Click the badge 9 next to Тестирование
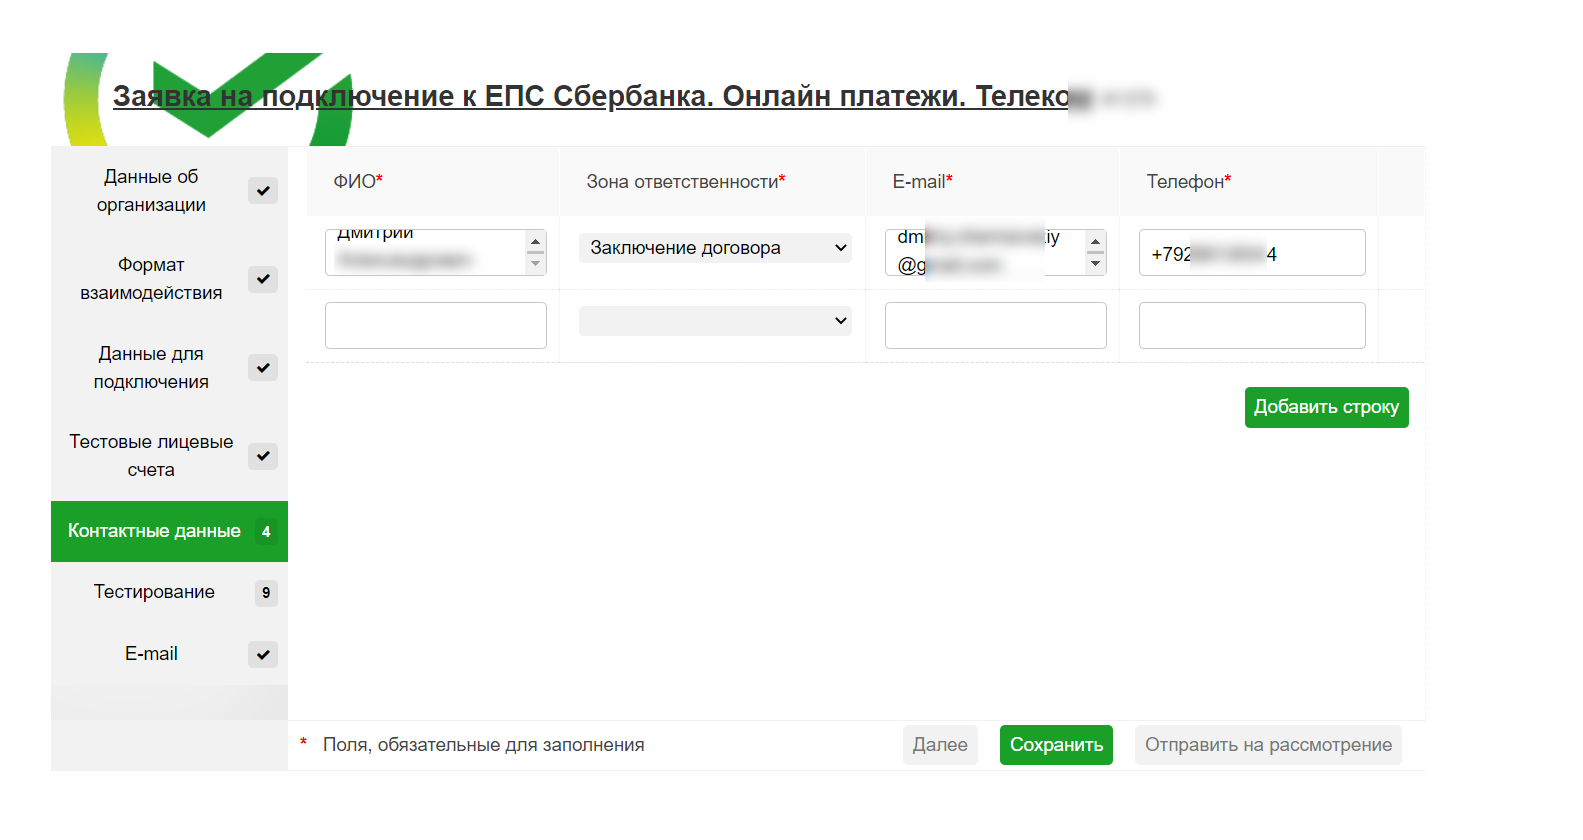The height and width of the screenshot is (840, 1583). click(x=266, y=593)
